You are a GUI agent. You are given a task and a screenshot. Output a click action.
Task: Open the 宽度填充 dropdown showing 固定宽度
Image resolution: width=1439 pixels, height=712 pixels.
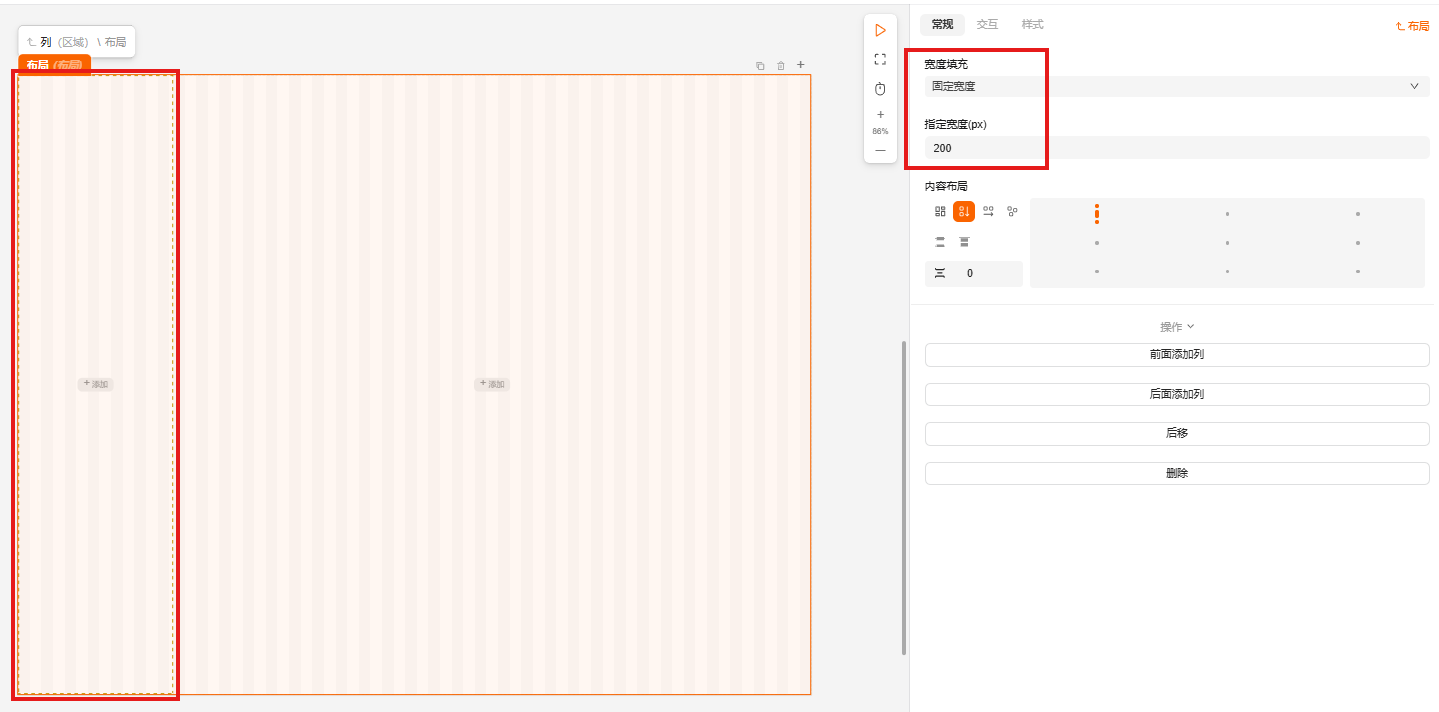coord(1176,86)
